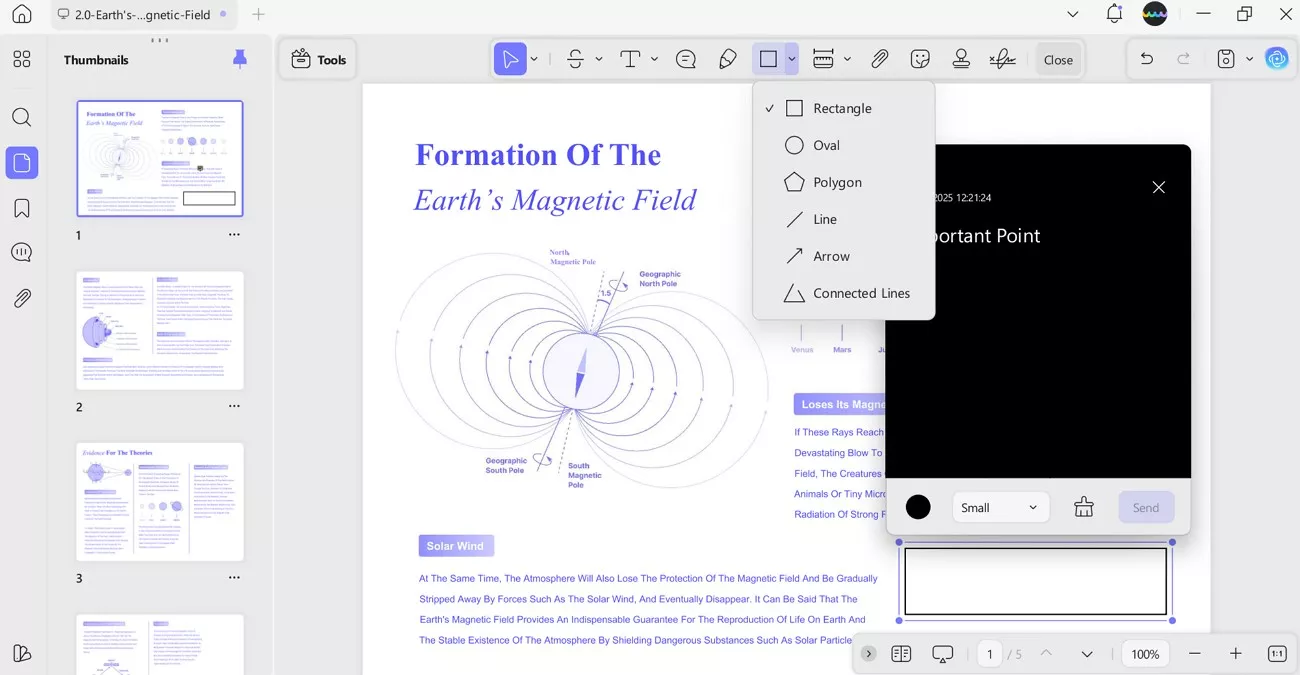This screenshot has width=1300, height=675.
Task: Select the cursor selection tool
Action: (510, 59)
